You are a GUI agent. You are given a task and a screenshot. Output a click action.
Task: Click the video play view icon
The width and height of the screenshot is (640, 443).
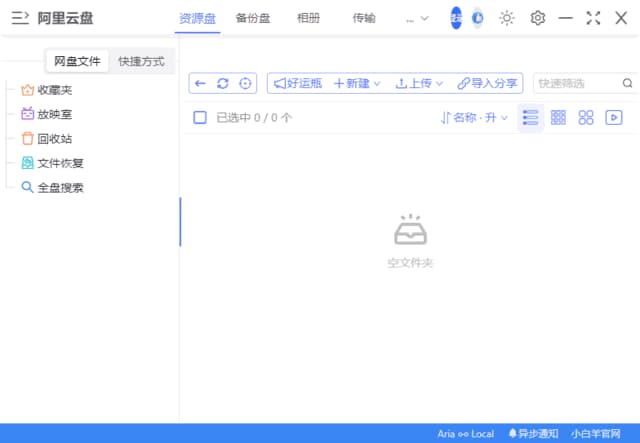pos(614,118)
